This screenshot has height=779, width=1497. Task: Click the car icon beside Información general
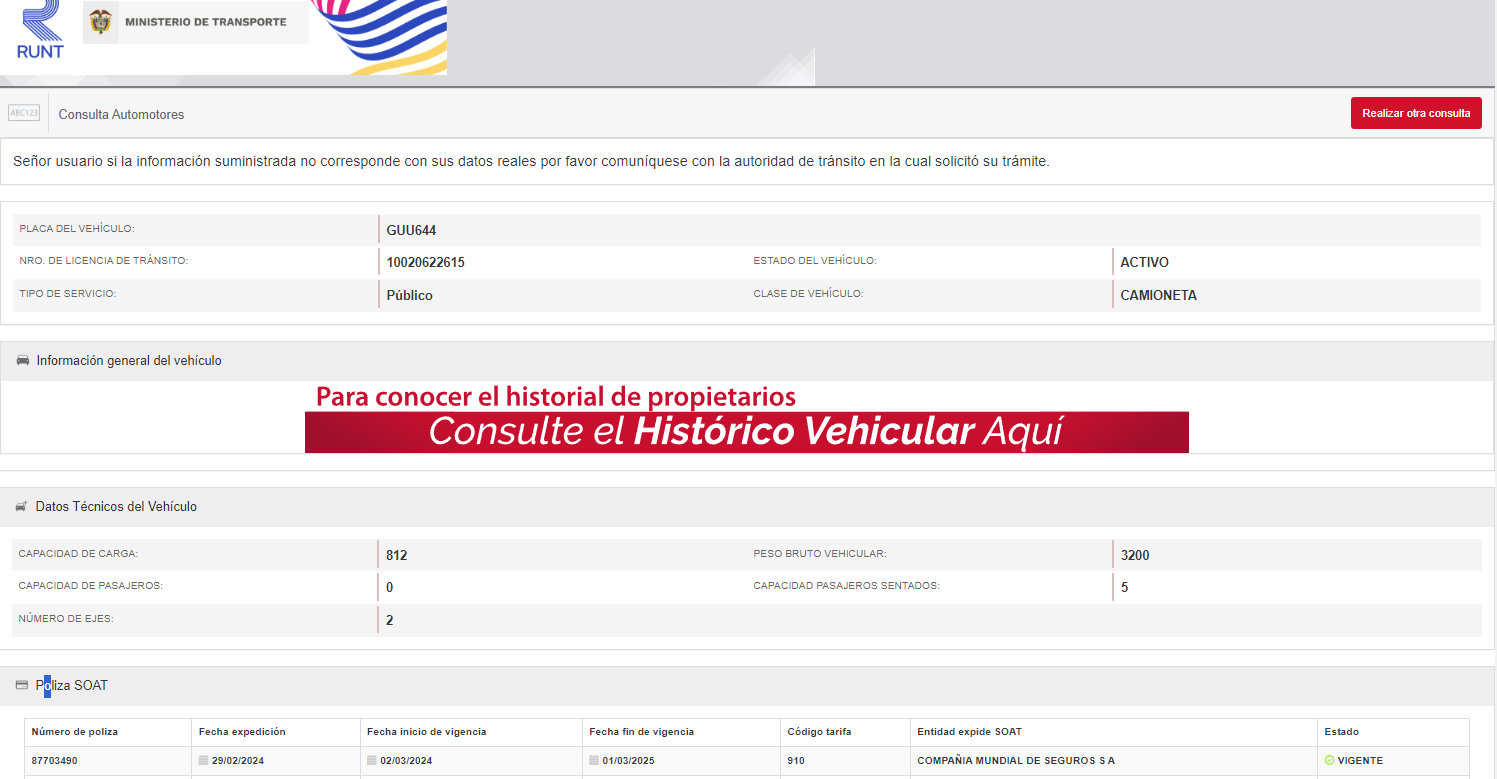tap(23, 360)
